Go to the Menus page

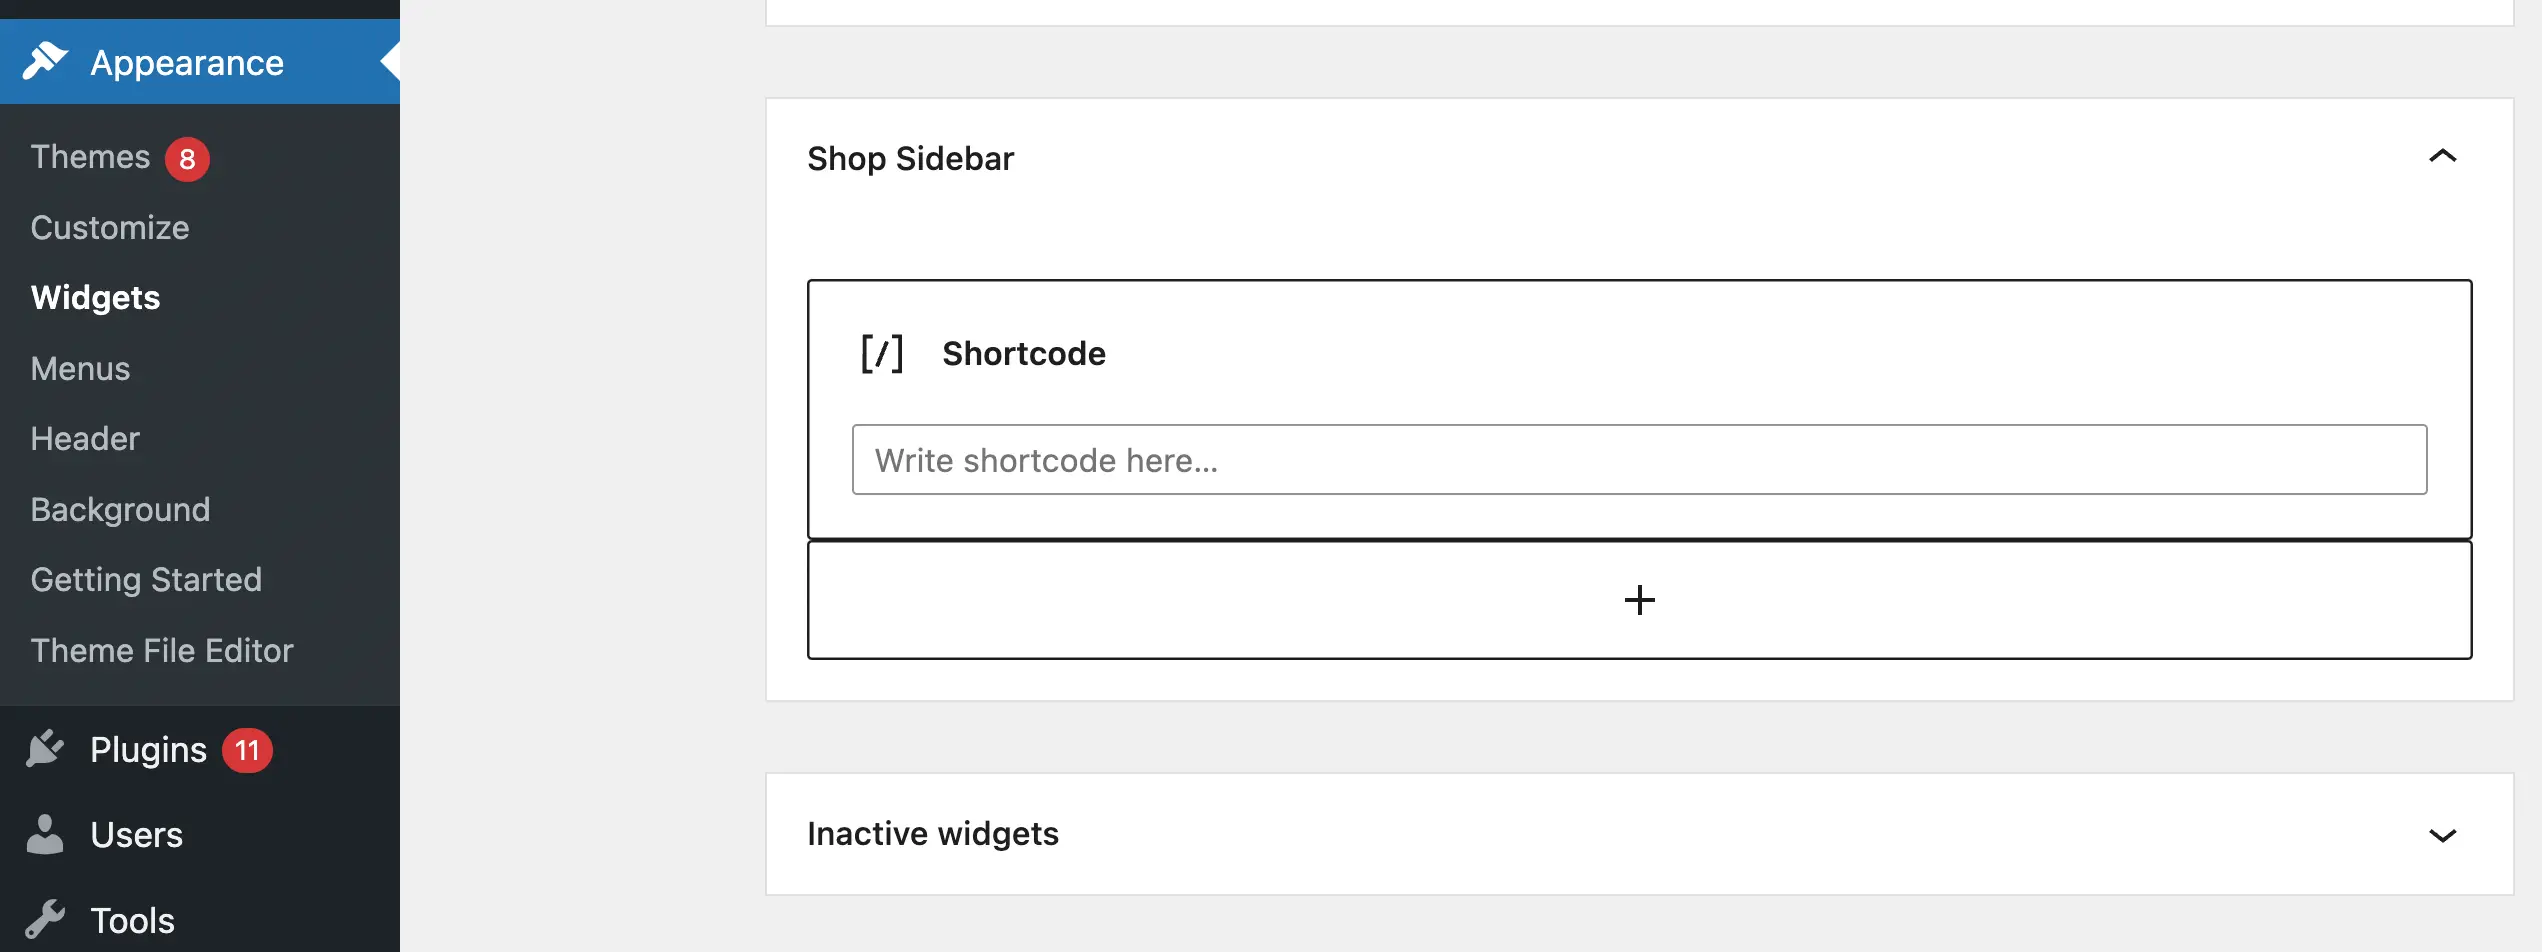pyautogui.click(x=80, y=369)
